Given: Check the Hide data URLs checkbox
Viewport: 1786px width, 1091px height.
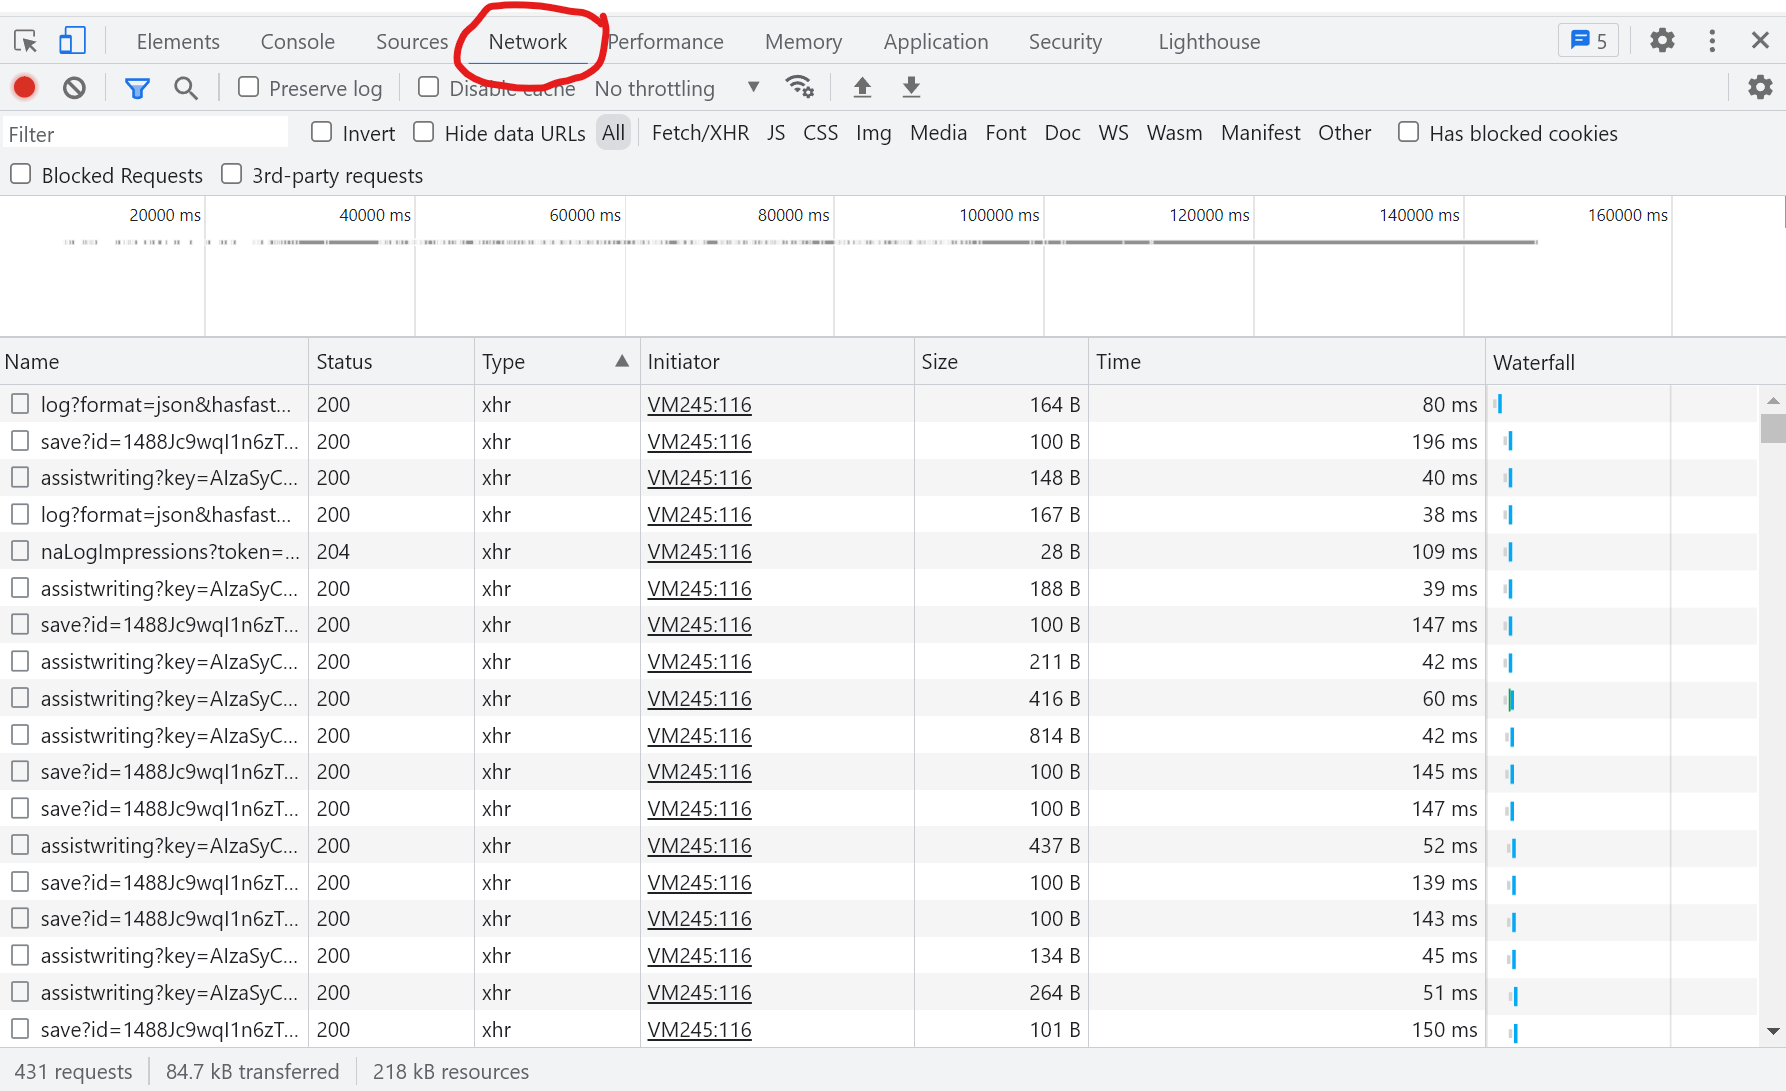Looking at the screenshot, I should click(423, 132).
